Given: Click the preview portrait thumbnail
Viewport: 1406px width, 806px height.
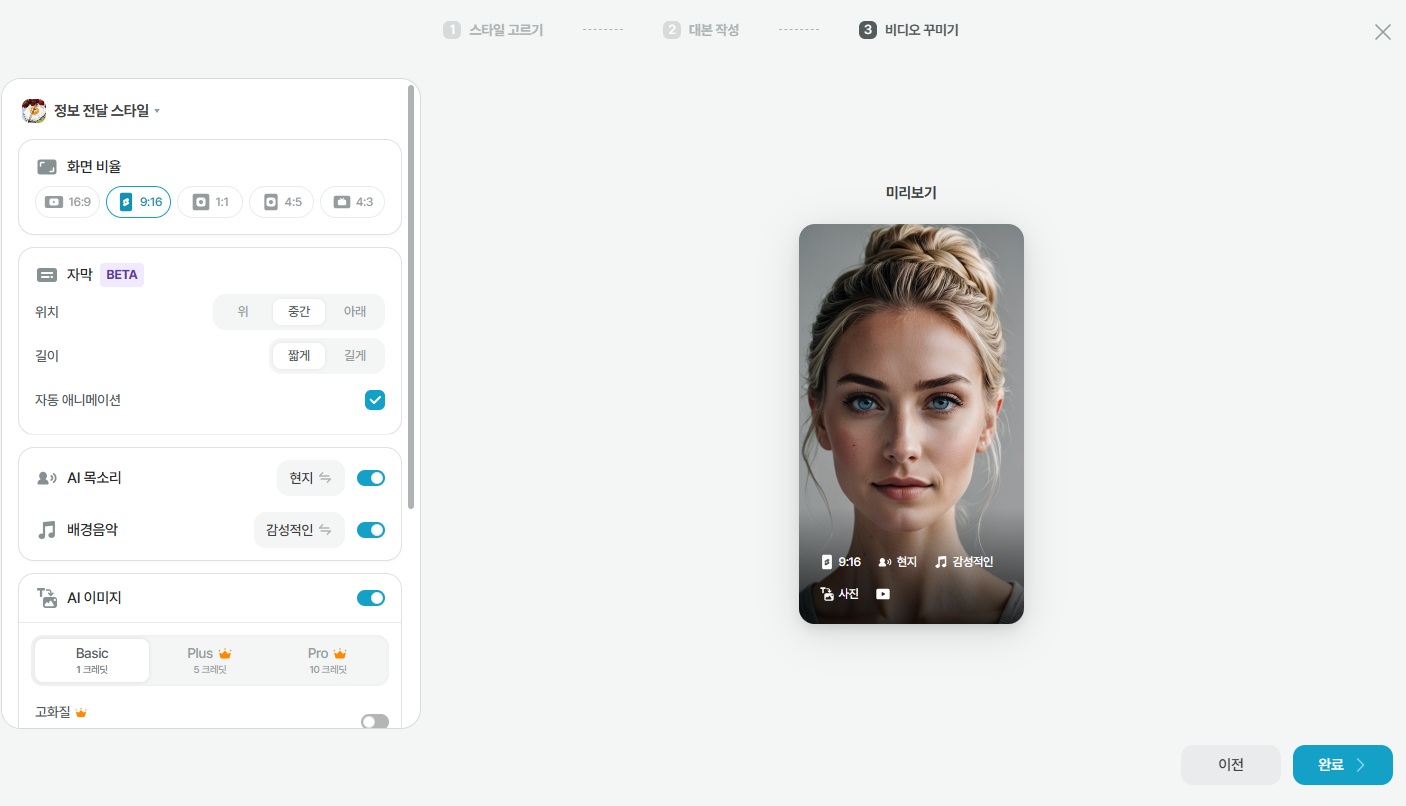Looking at the screenshot, I should pyautogui.click(x=911, y=424).
